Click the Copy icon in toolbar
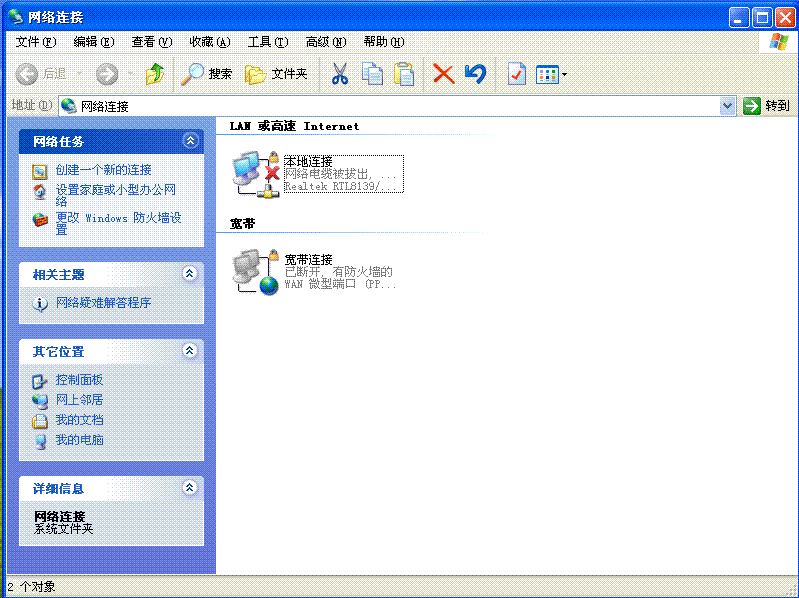 pos(372,74)
